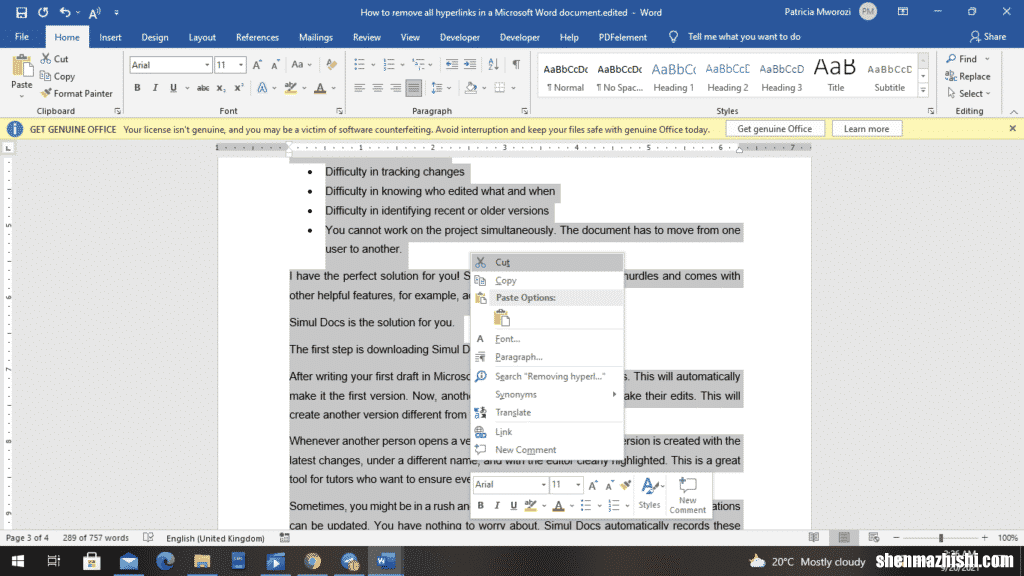Click the Get genuine Office button
1024x576 pixels.
point(775,129)
